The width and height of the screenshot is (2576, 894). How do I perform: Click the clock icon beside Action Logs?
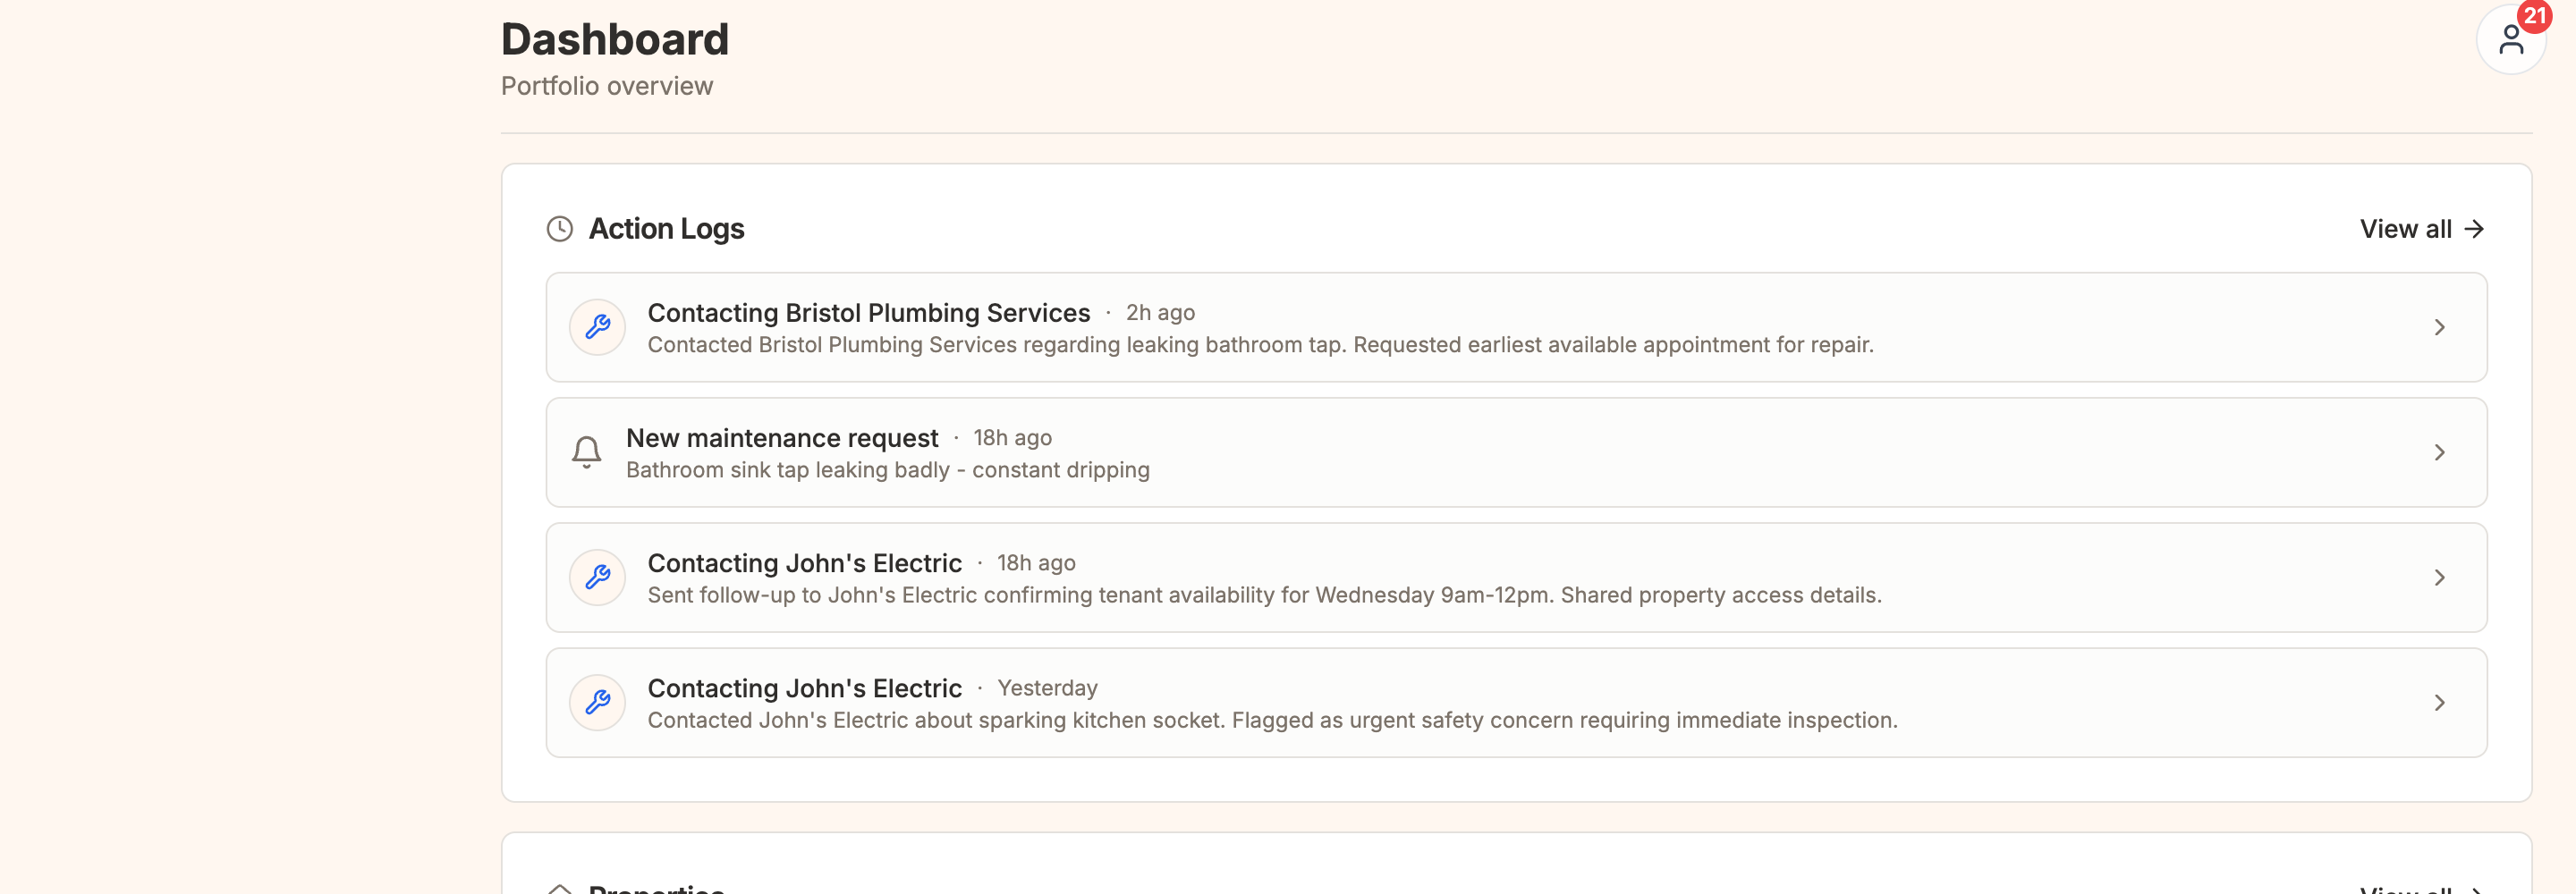tap(559, 228)
